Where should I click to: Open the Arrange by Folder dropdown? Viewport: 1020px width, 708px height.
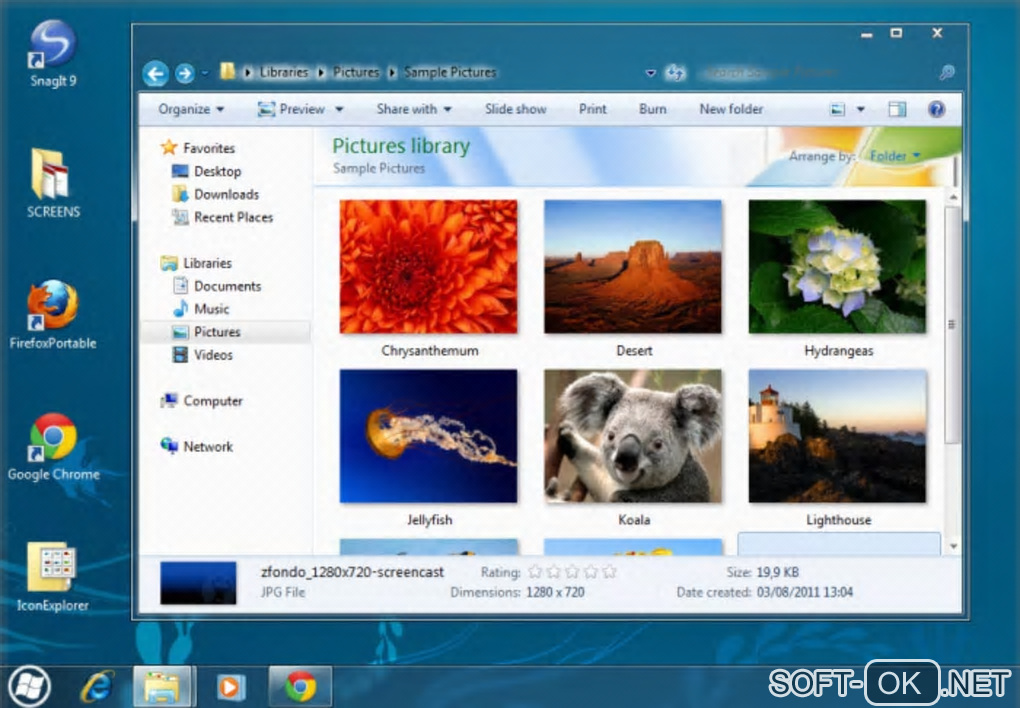click(x=895, y=156)
